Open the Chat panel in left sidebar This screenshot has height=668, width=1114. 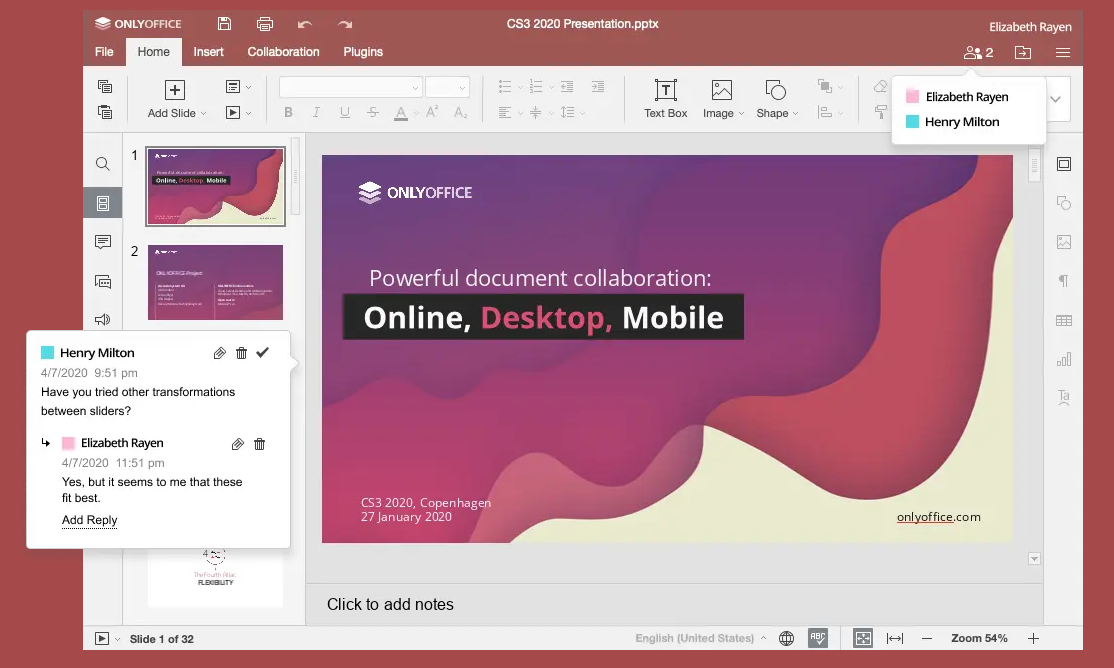tap(103, 281)
